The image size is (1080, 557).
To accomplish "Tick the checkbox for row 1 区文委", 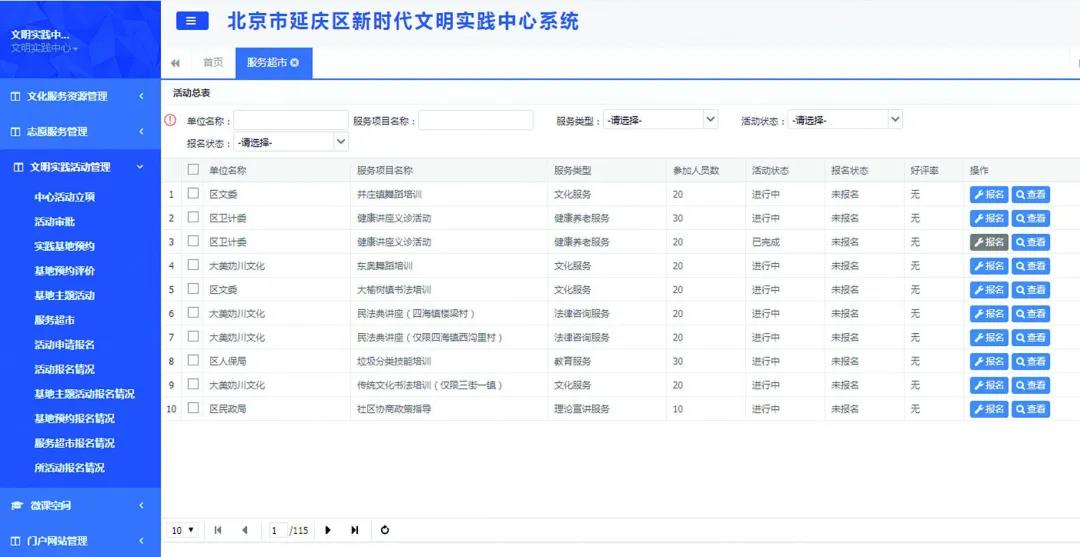I will click(193, 194).
